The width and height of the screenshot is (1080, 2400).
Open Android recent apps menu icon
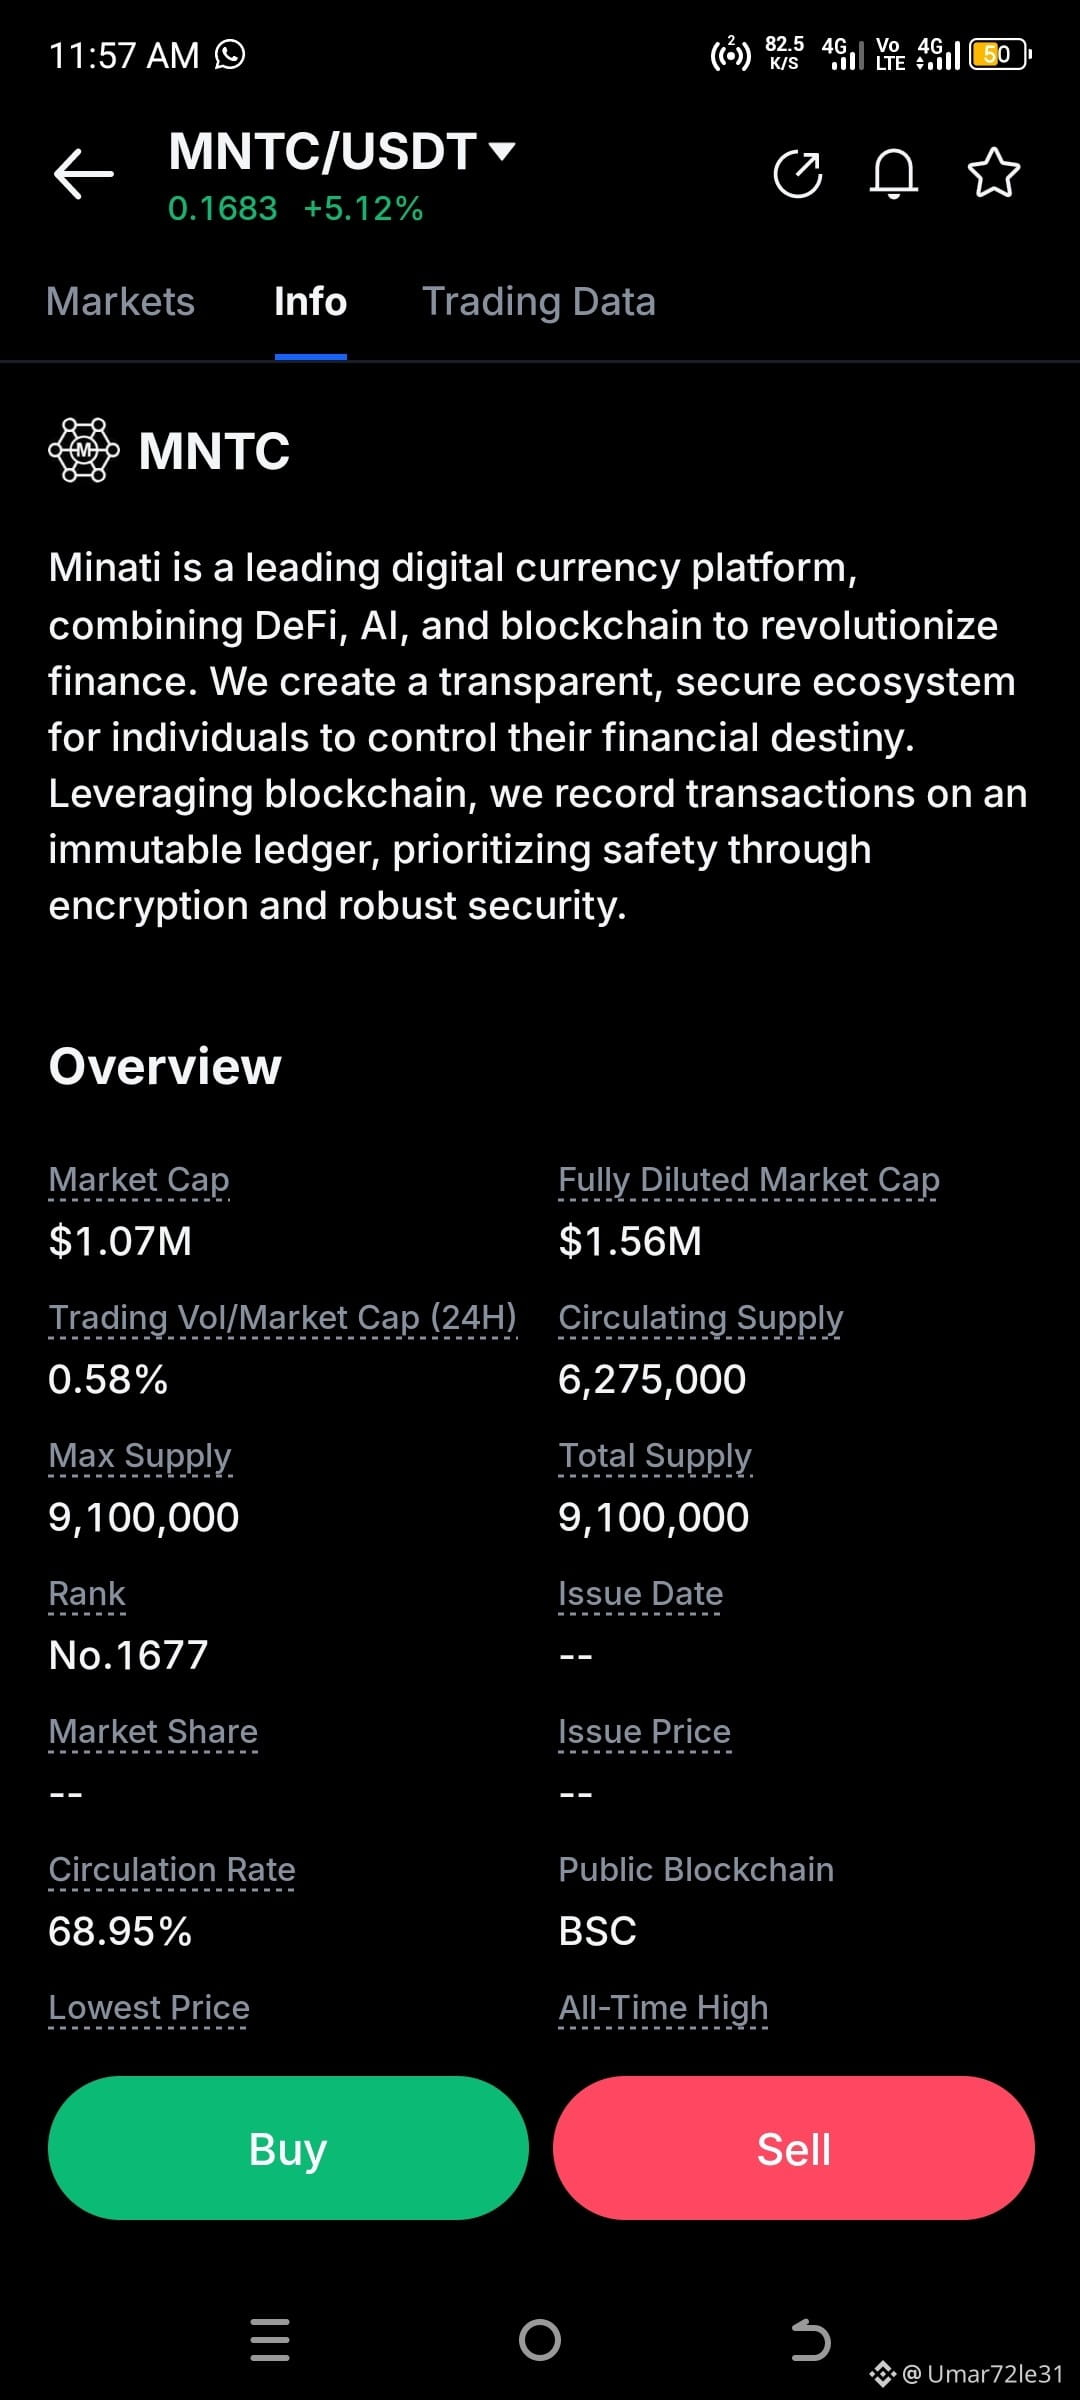tap(270, 2340)
